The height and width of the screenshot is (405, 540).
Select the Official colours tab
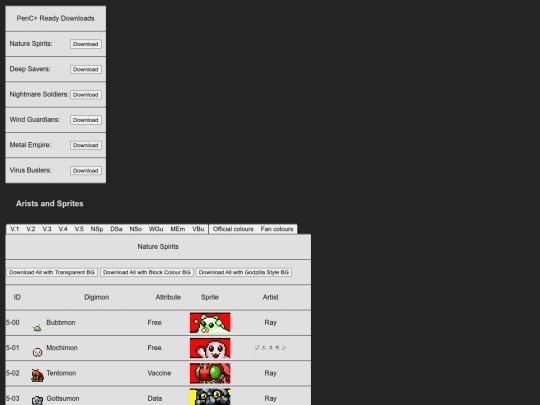(233, 229)
